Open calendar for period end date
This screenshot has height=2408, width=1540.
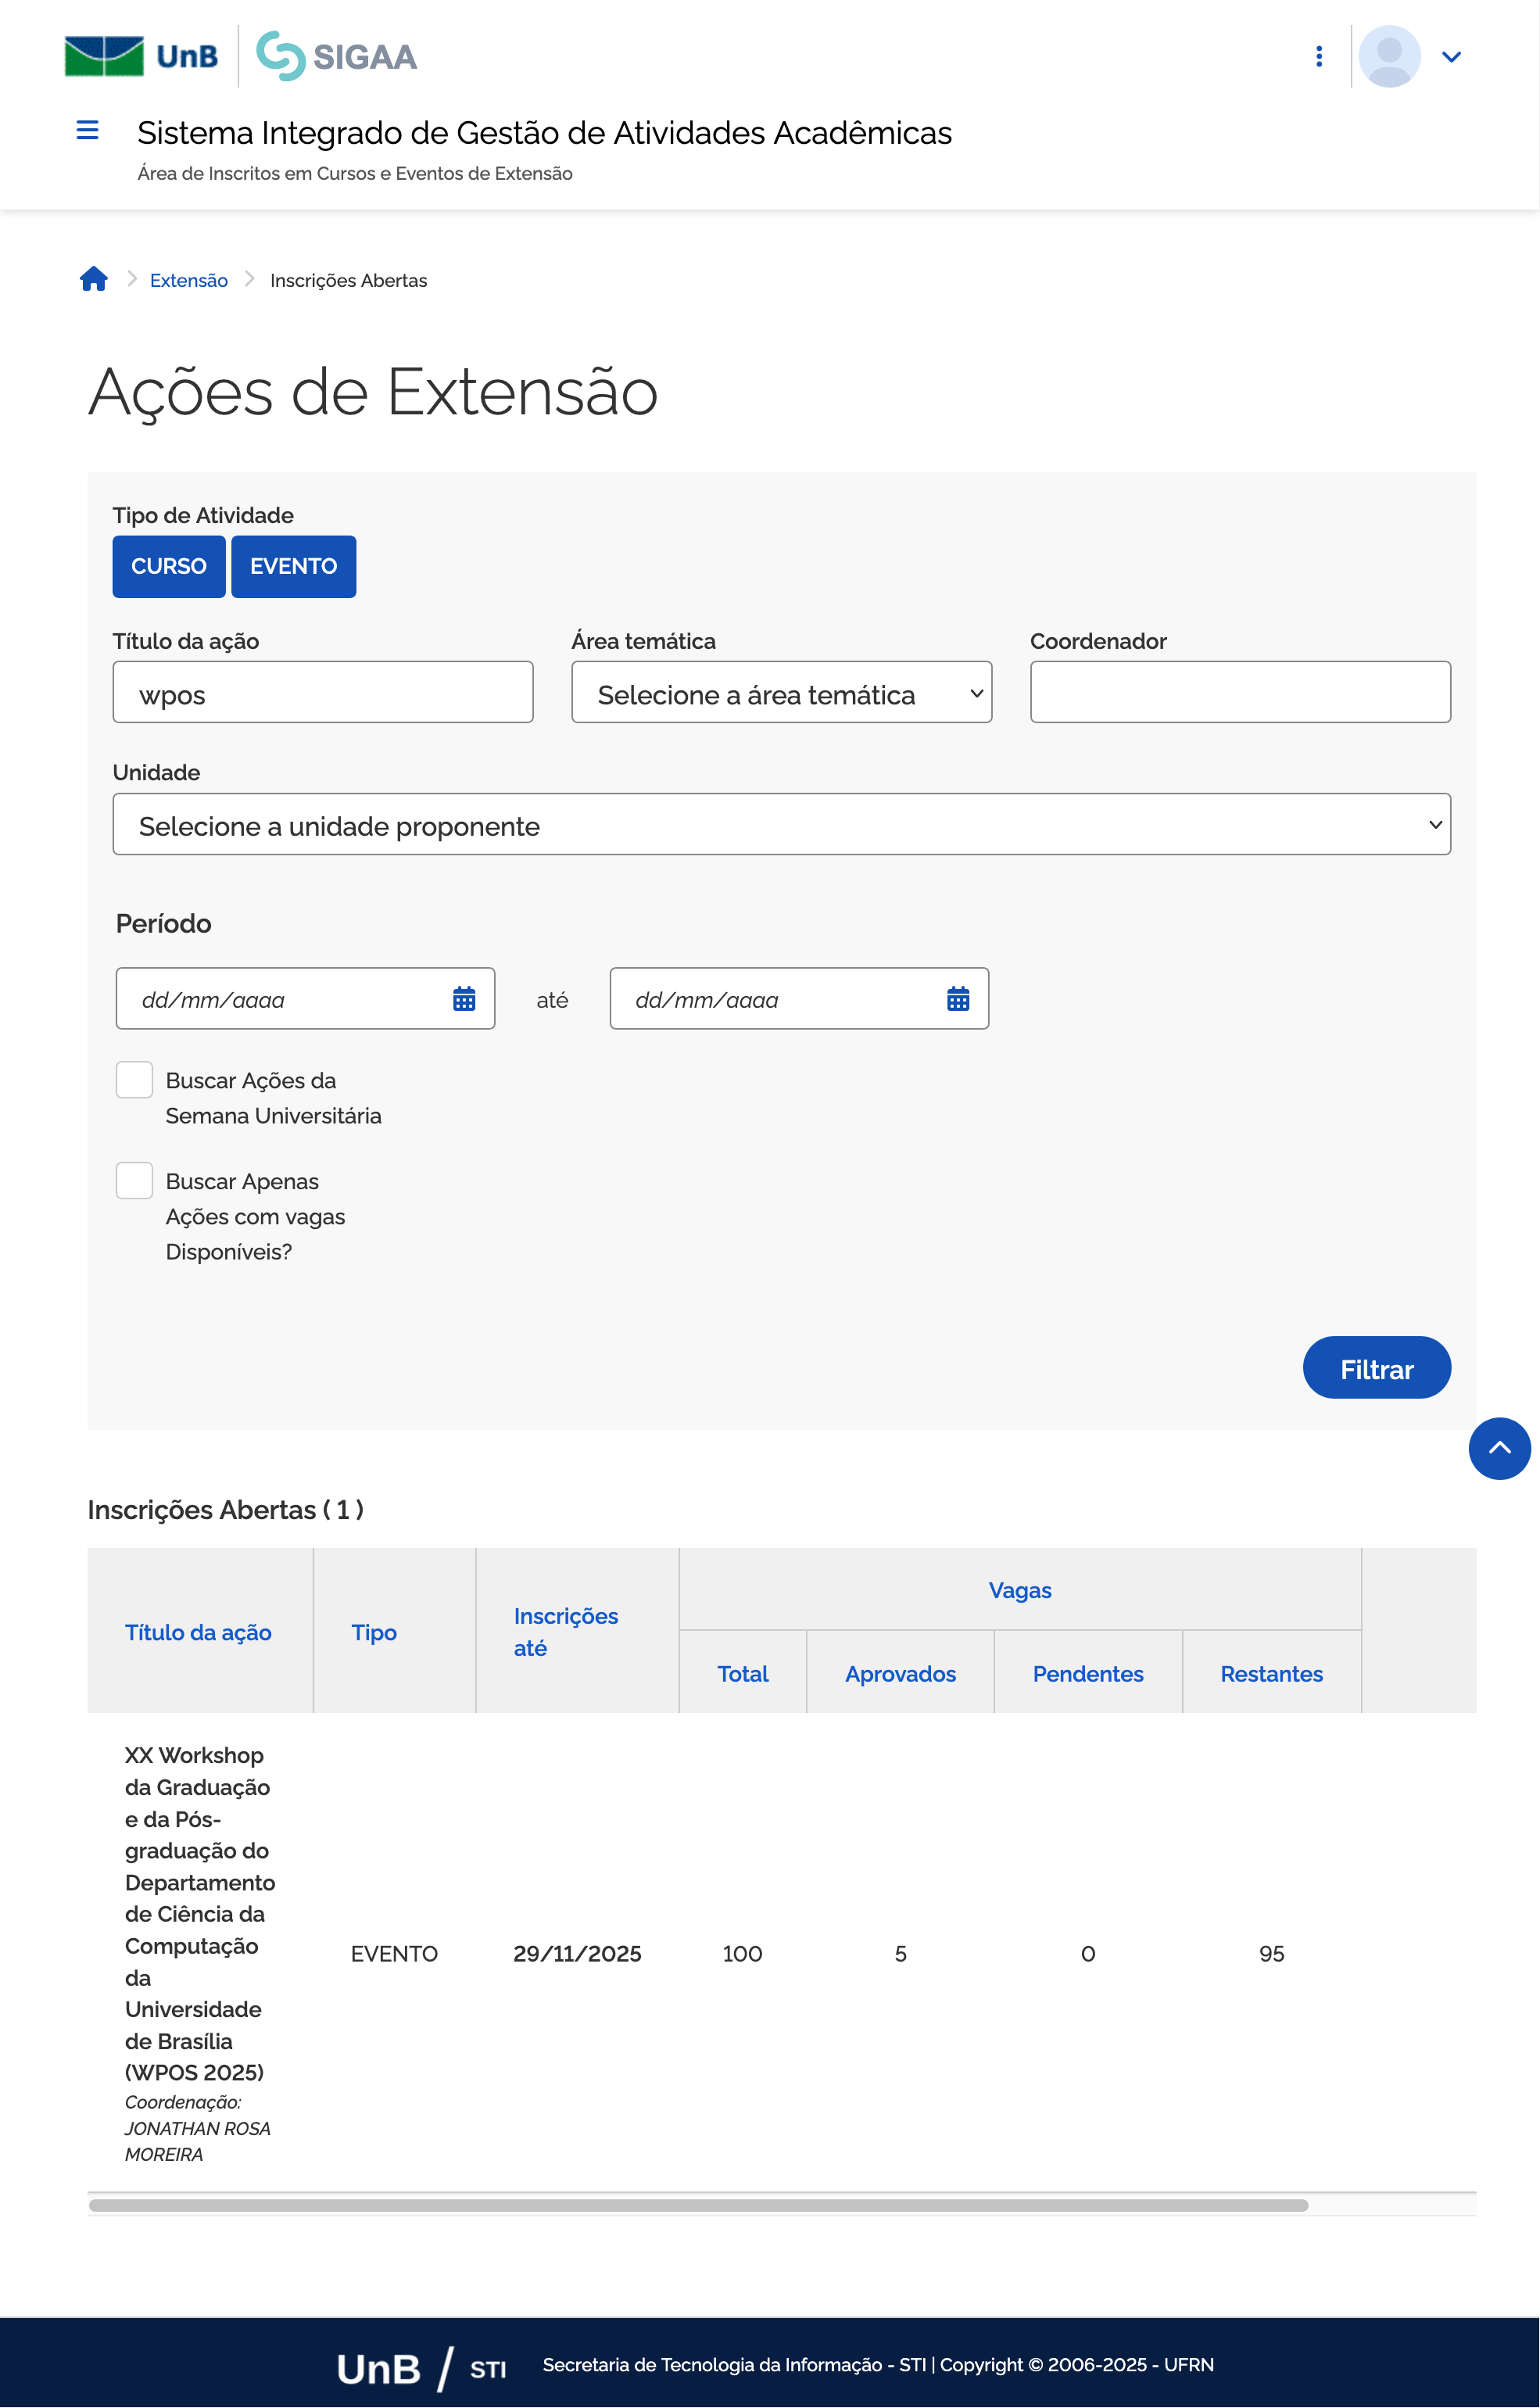coord(957,999)
